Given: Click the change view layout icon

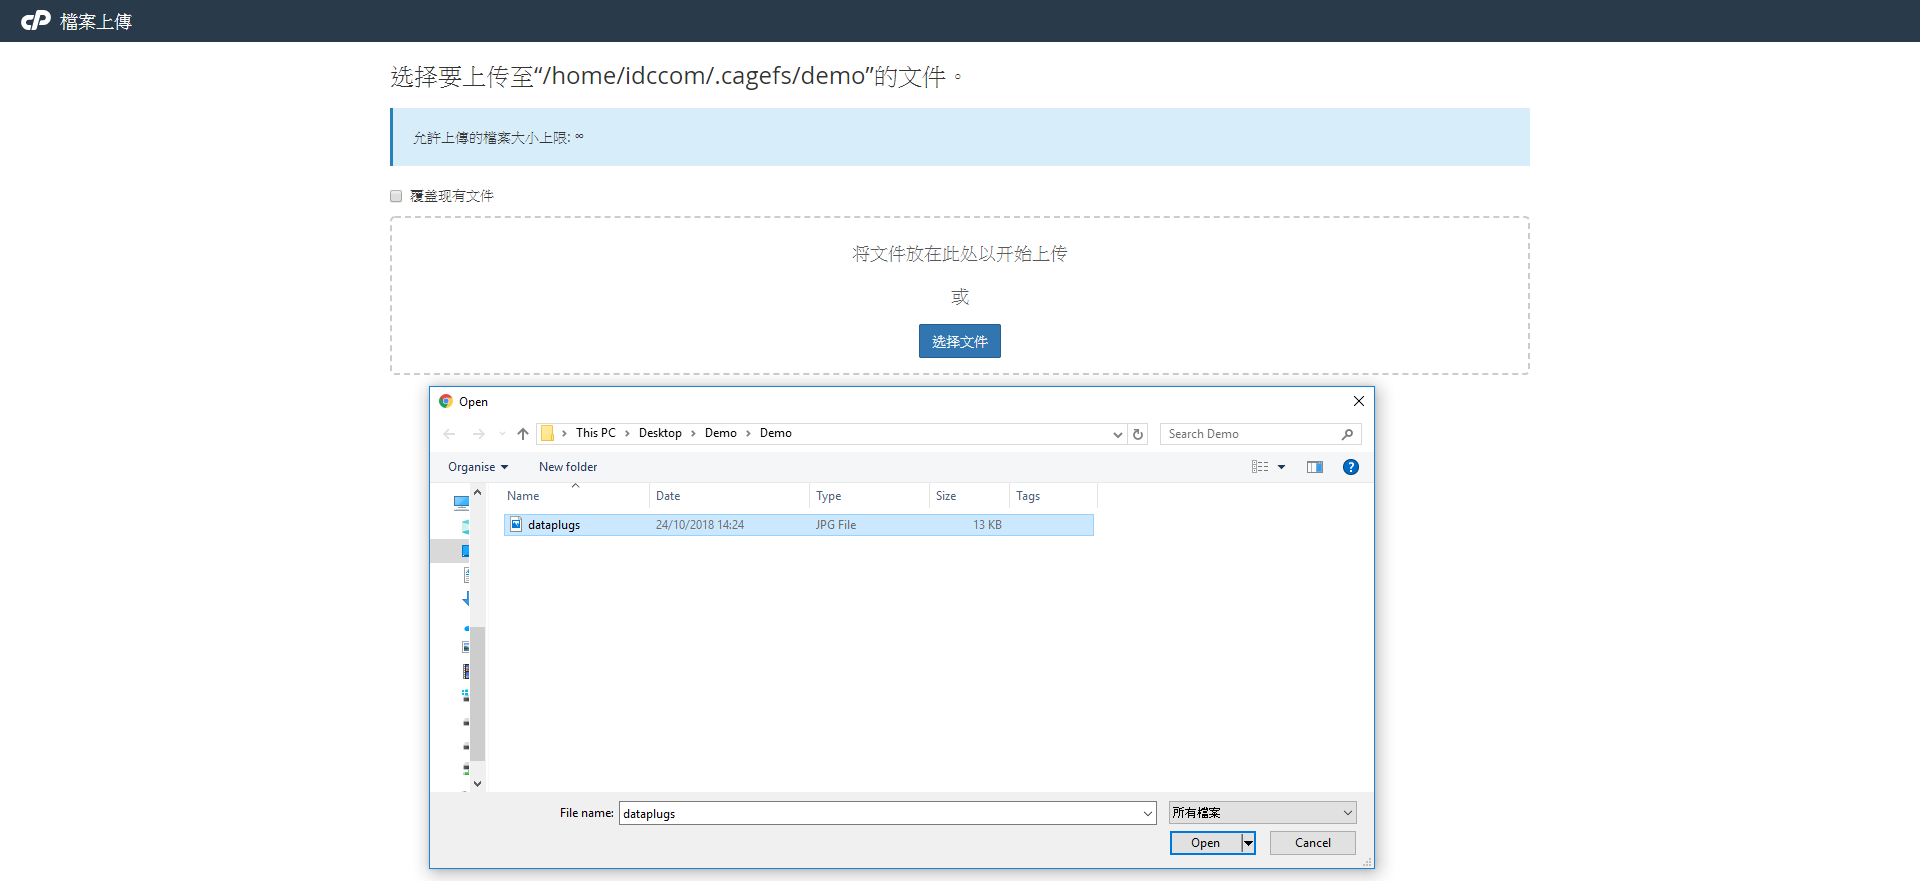Looking at the screenshot, I should click(1260, 467).
